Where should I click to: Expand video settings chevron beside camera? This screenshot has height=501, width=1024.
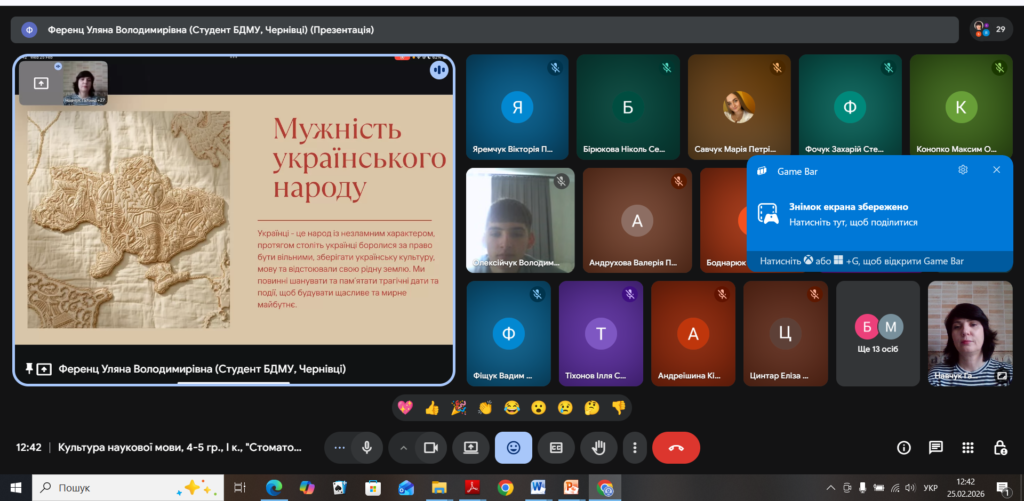pos(402,447)
